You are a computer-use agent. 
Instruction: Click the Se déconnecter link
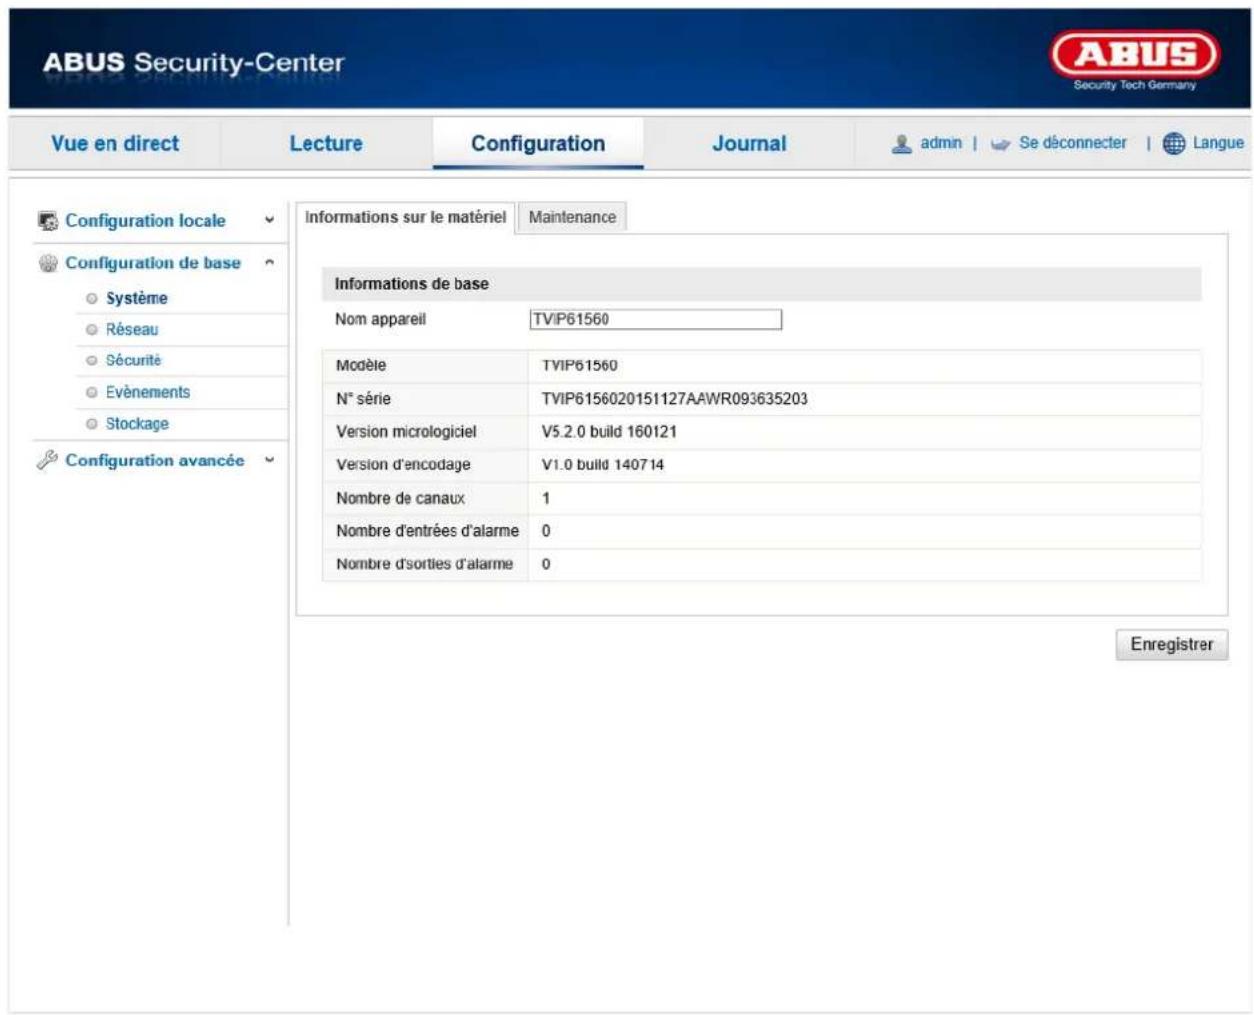[x=1073, y=143]
